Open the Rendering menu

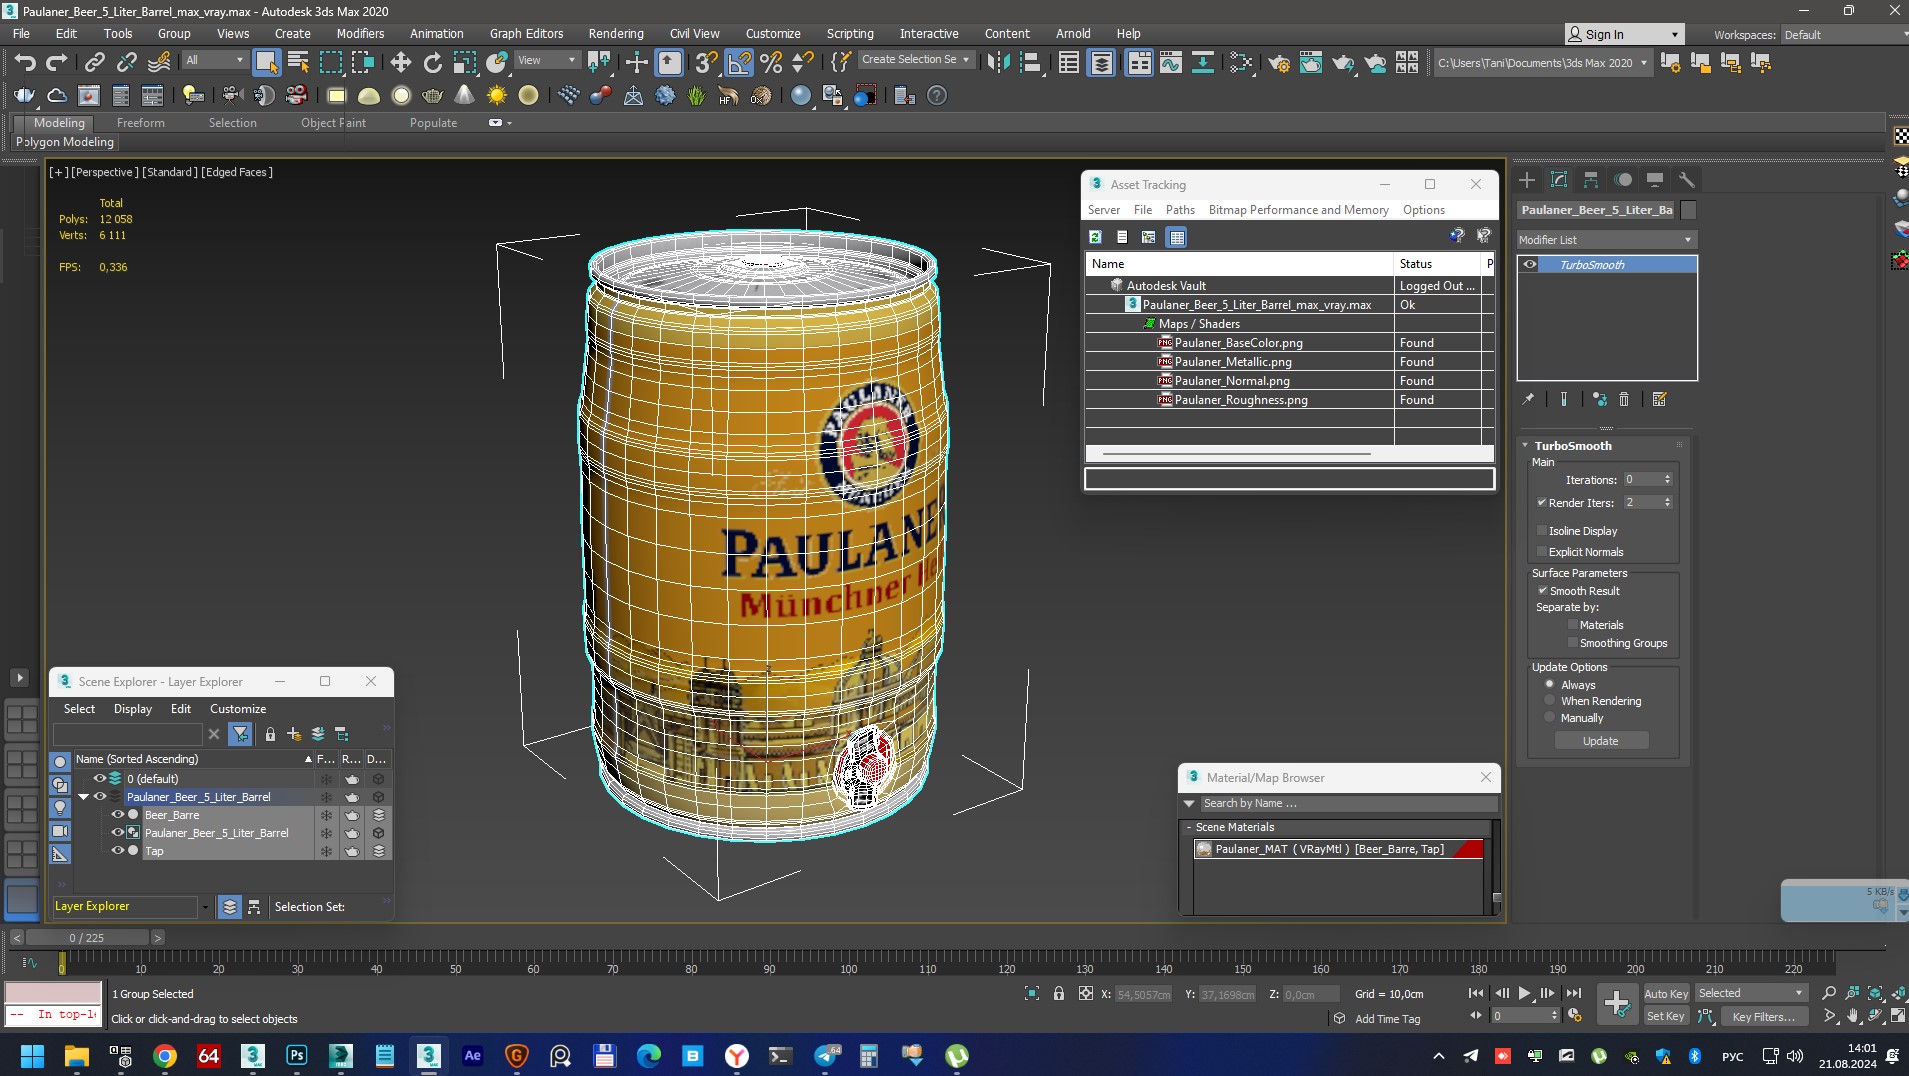[x=616, y=33]
